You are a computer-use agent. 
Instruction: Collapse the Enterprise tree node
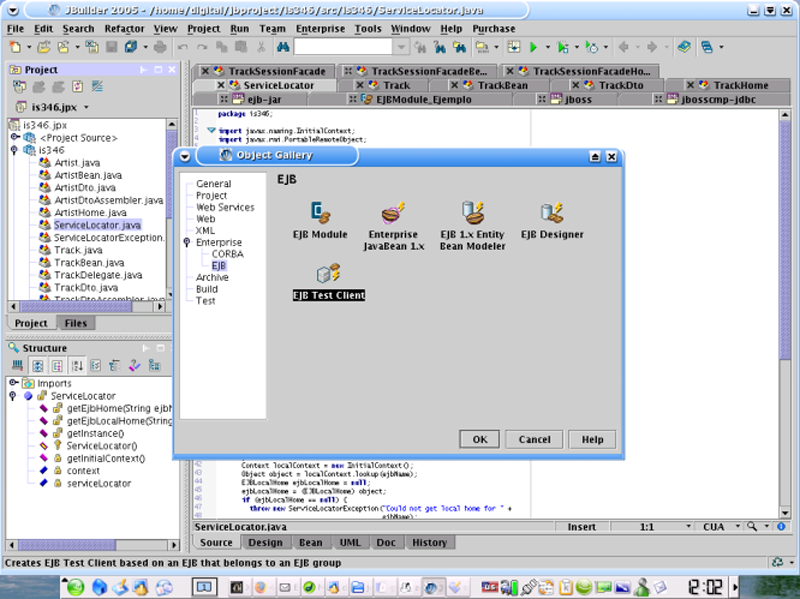point(187,243)
